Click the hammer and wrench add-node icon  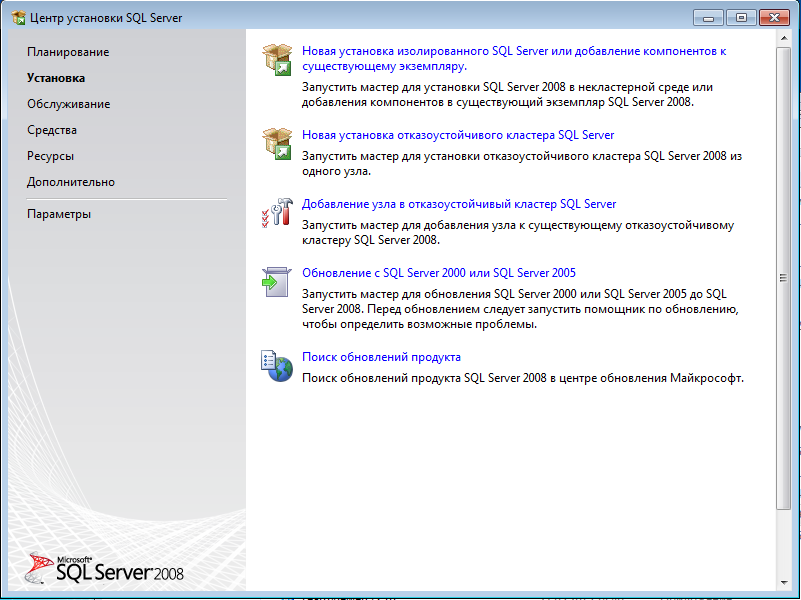pos(277,212)
